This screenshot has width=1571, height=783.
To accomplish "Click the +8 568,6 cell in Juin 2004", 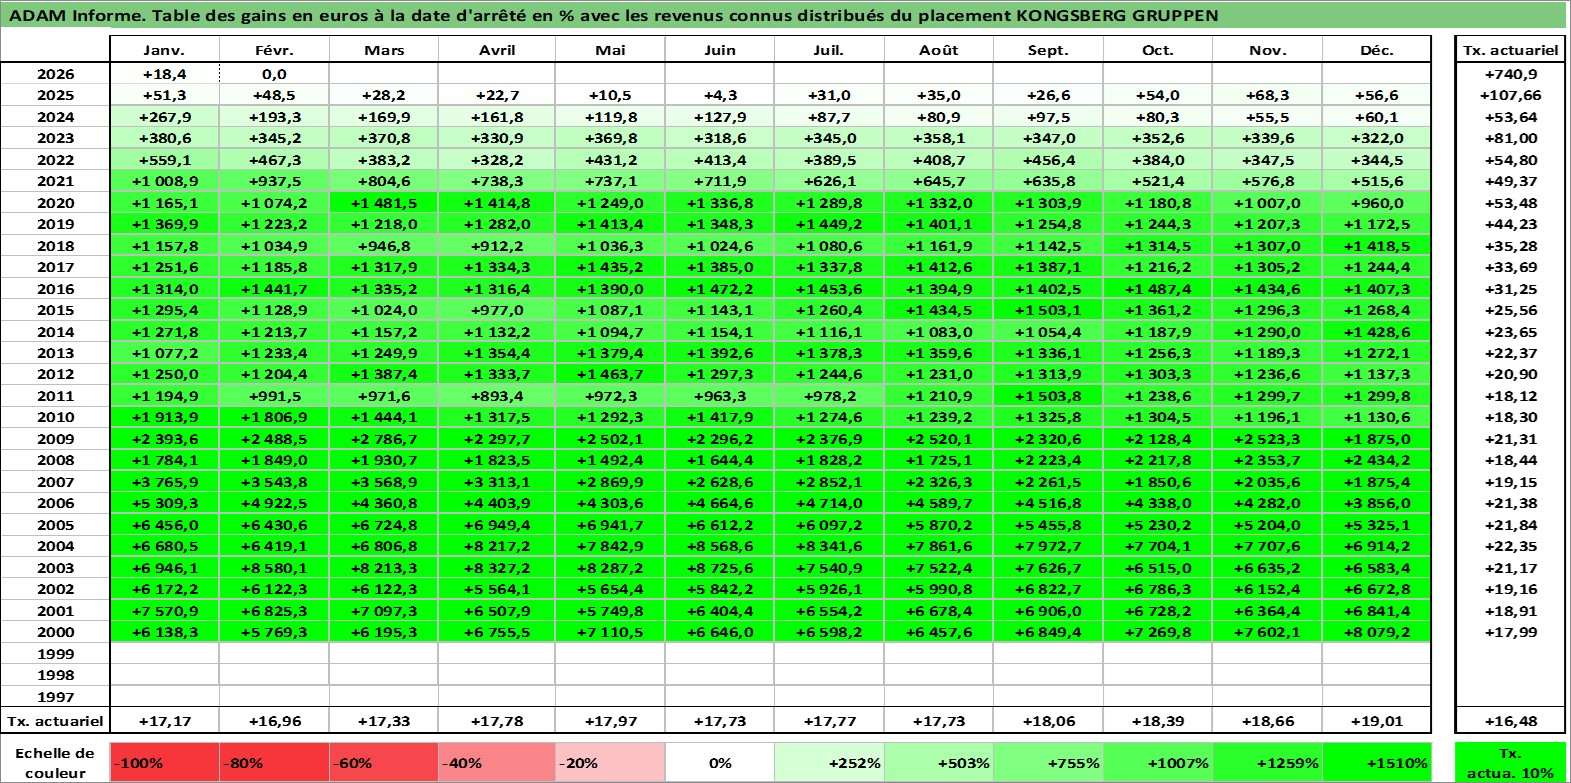I will click(x=719, y=546).
